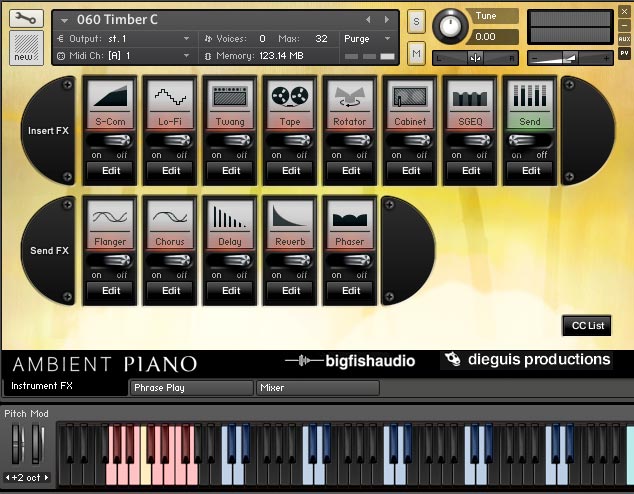Edit the Phaser effect settings
The image size is (634, 494).
[351, 291]
